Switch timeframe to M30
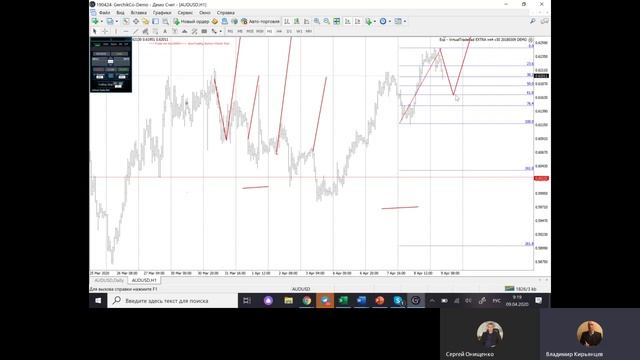Viewport: 640px width, 360px height. pyautogui.click(x=260, y=31)
